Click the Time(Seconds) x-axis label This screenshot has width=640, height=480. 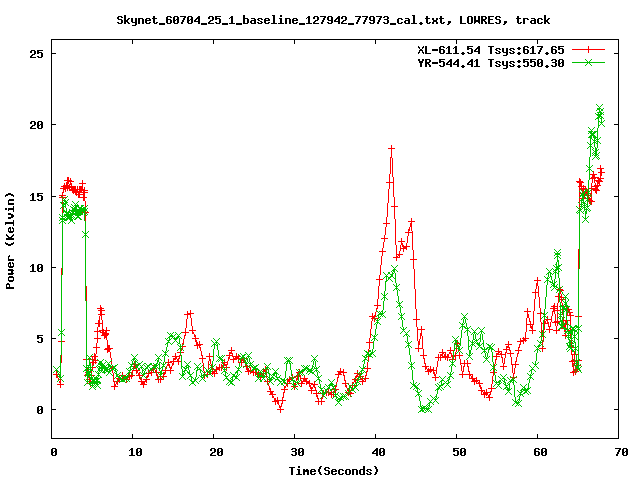333,471
